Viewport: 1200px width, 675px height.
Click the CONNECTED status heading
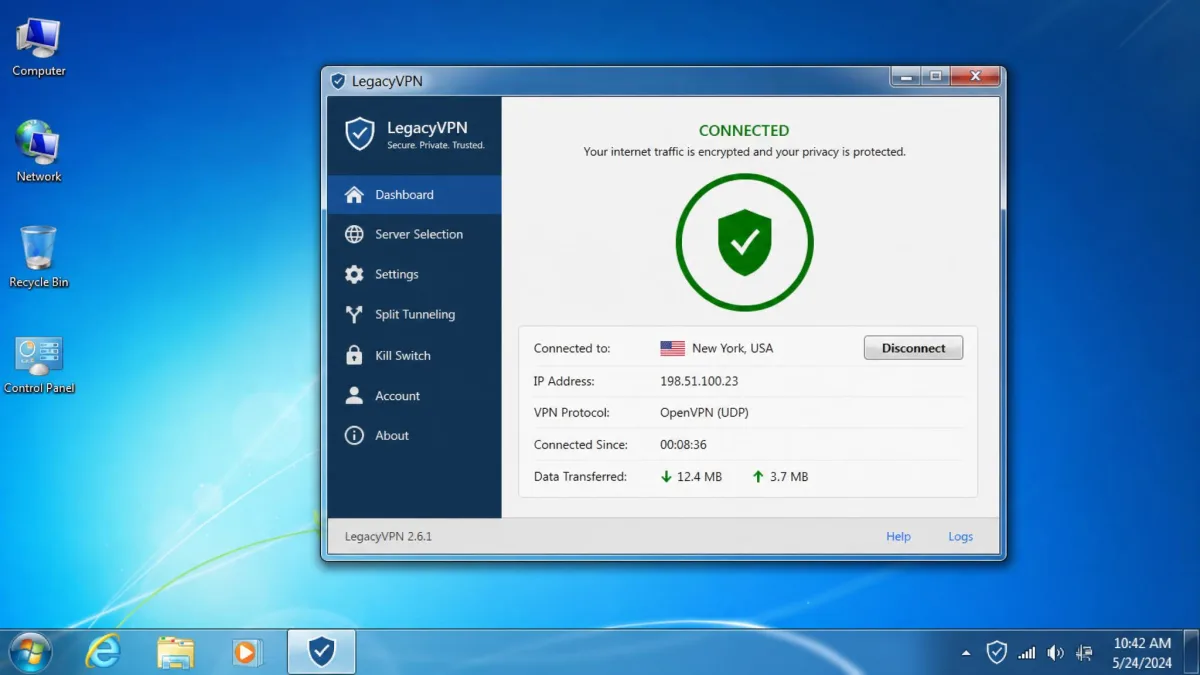[x=744, y=131]
